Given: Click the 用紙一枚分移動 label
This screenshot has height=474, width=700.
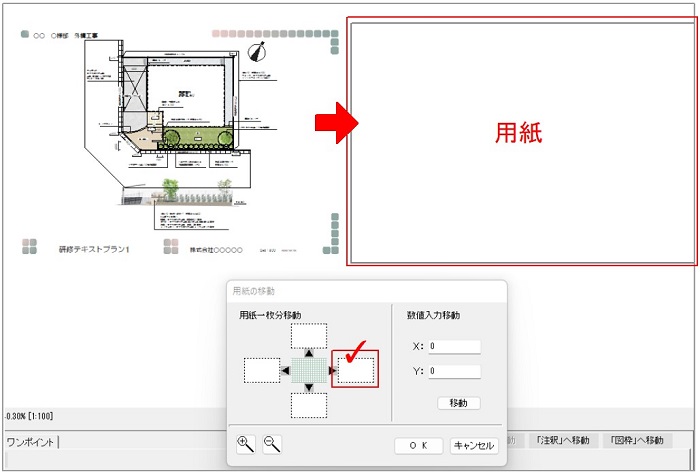Looking at the screenshot, I should tap(270, 315).
